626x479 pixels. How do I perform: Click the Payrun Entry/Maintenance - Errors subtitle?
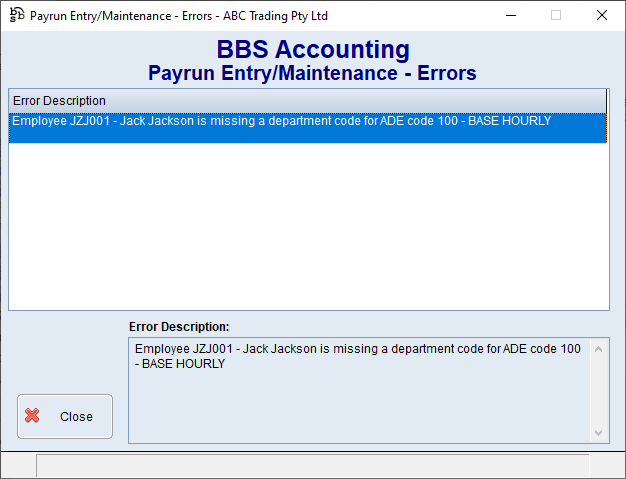pyautogui.click(x=312, y=73)
